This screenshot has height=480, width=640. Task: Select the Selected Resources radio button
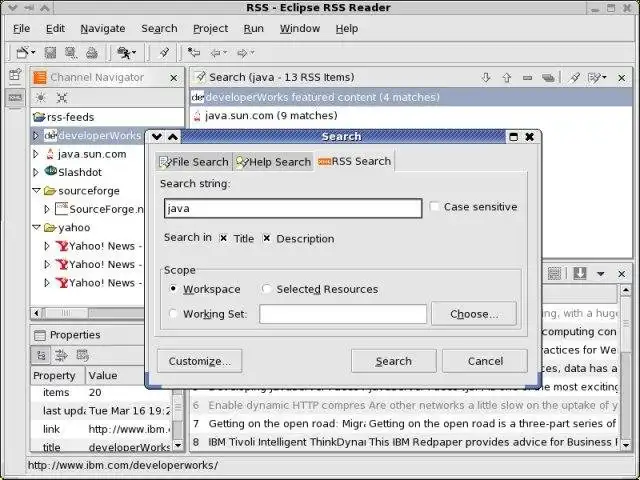(x=267, y=289)
